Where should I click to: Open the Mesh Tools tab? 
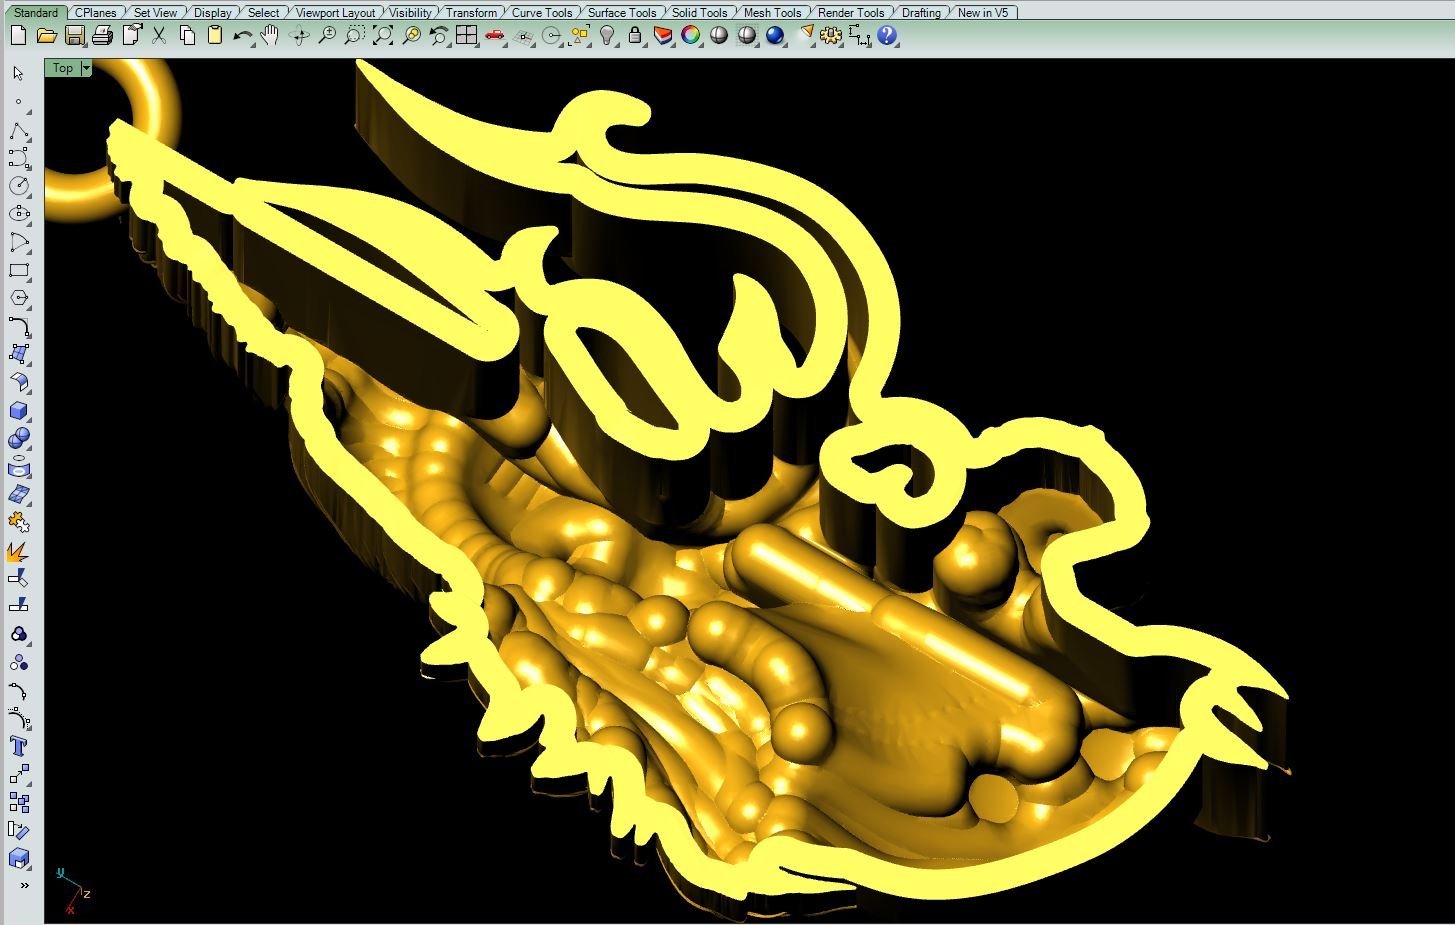(772, 13)
